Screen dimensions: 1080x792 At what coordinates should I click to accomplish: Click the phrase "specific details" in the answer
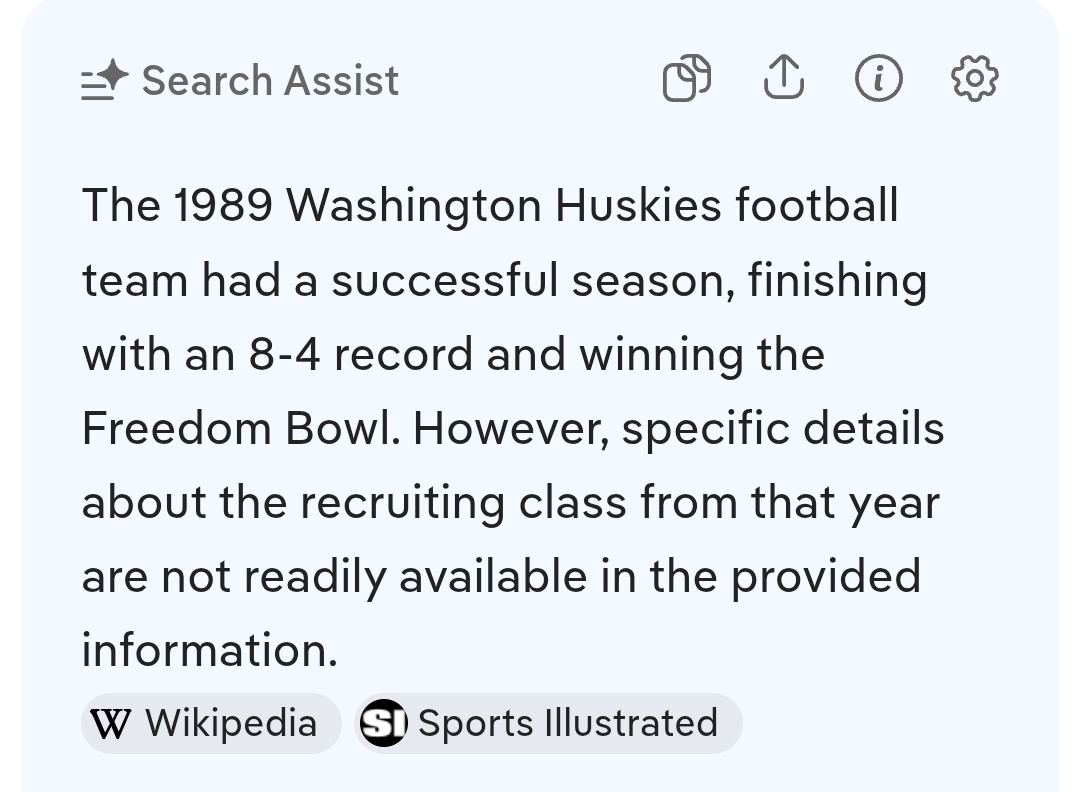tap(783, 429)
